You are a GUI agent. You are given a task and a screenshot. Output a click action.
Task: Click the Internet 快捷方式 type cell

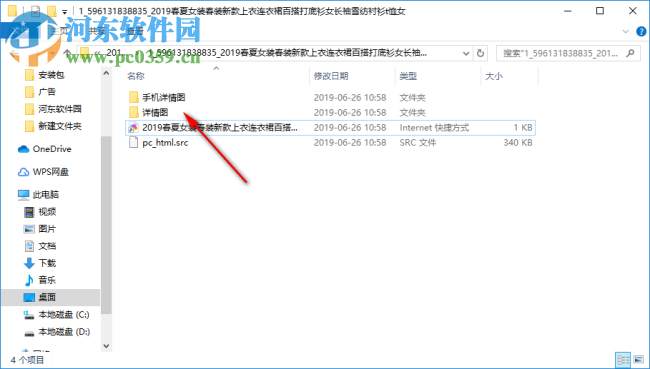point(434,128)
